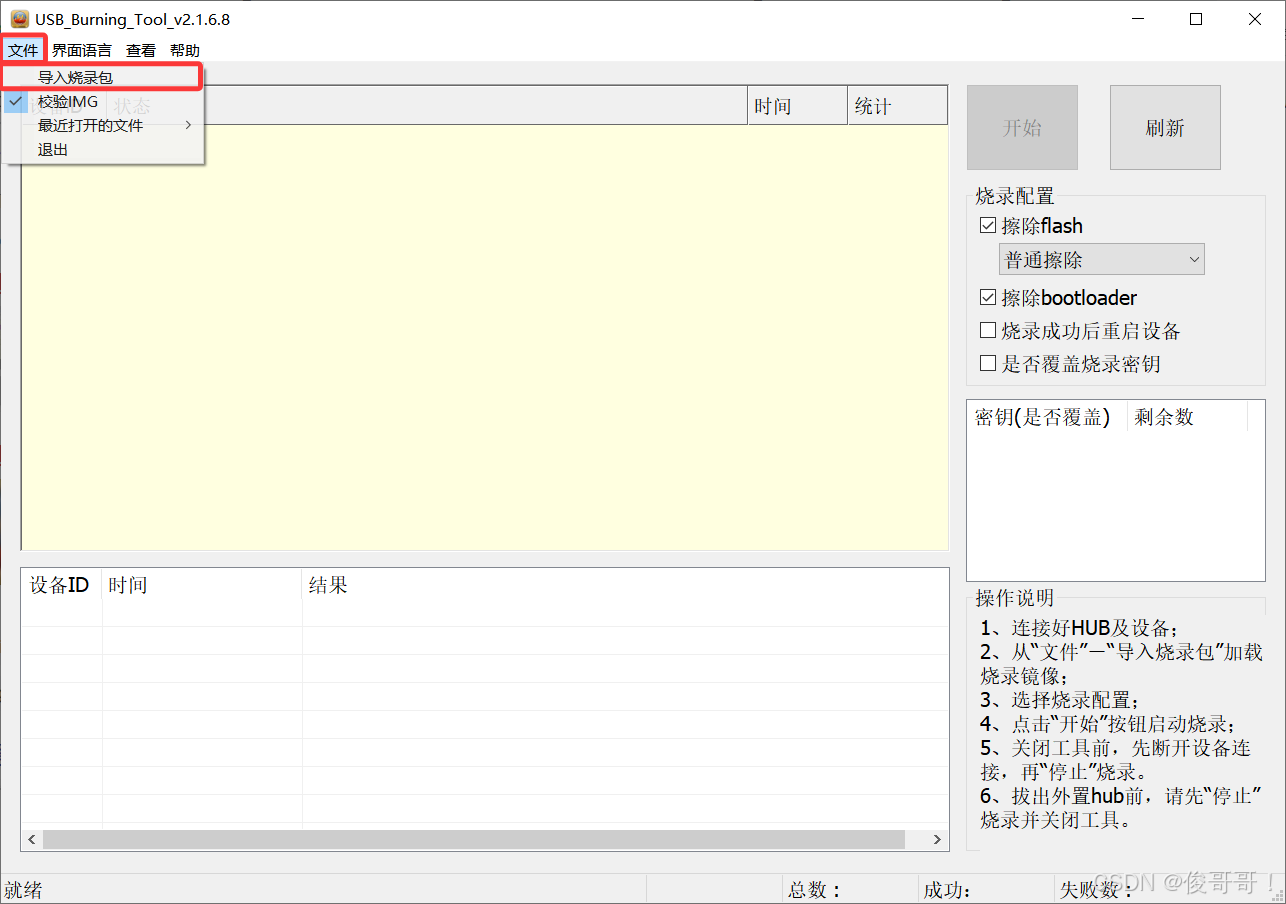
Task: Click the 刷新 button
Action: 1165,128
